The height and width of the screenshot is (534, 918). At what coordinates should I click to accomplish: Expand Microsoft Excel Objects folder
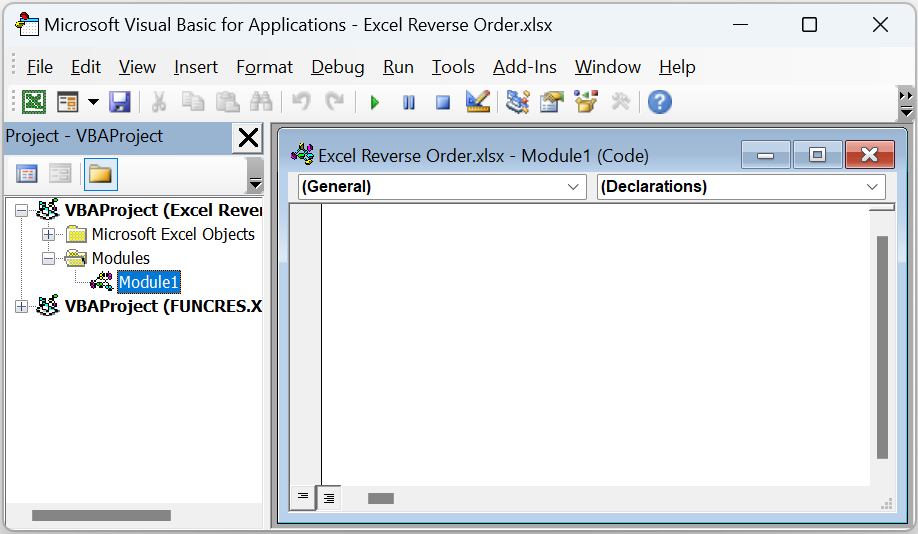click(49, 235)
